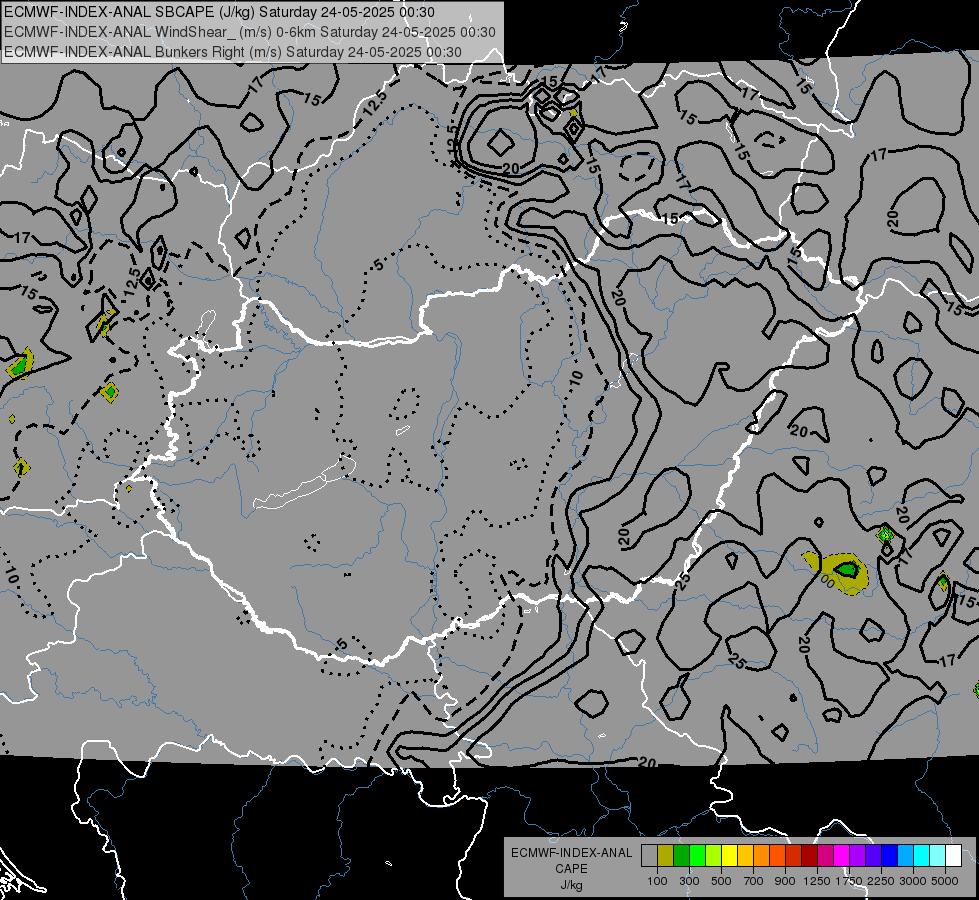Select the olive swatch after the 100 mark
The height and width of the screenshot is (900, 979).
(665, 855)
